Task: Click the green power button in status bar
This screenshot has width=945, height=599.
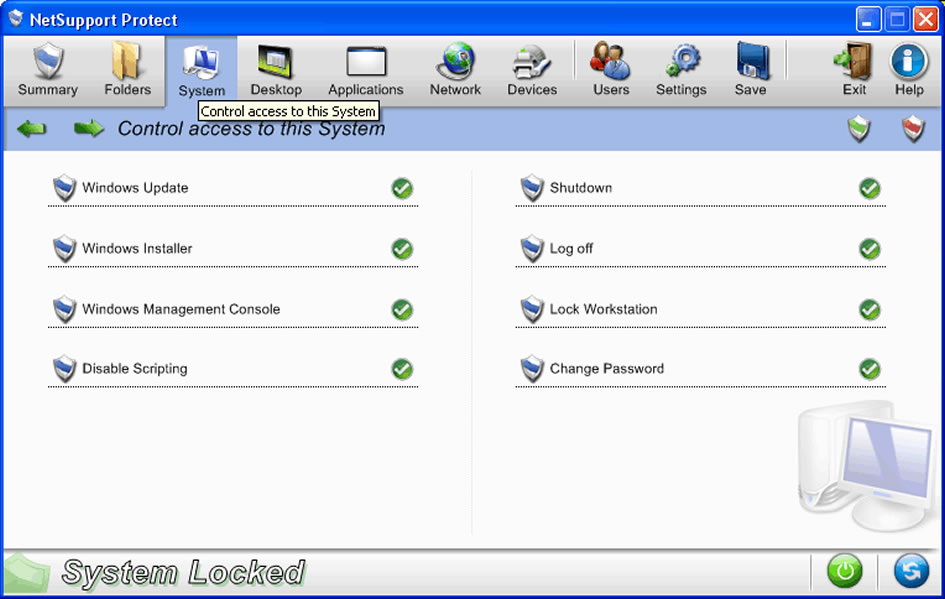Action: tap(844, 571)
